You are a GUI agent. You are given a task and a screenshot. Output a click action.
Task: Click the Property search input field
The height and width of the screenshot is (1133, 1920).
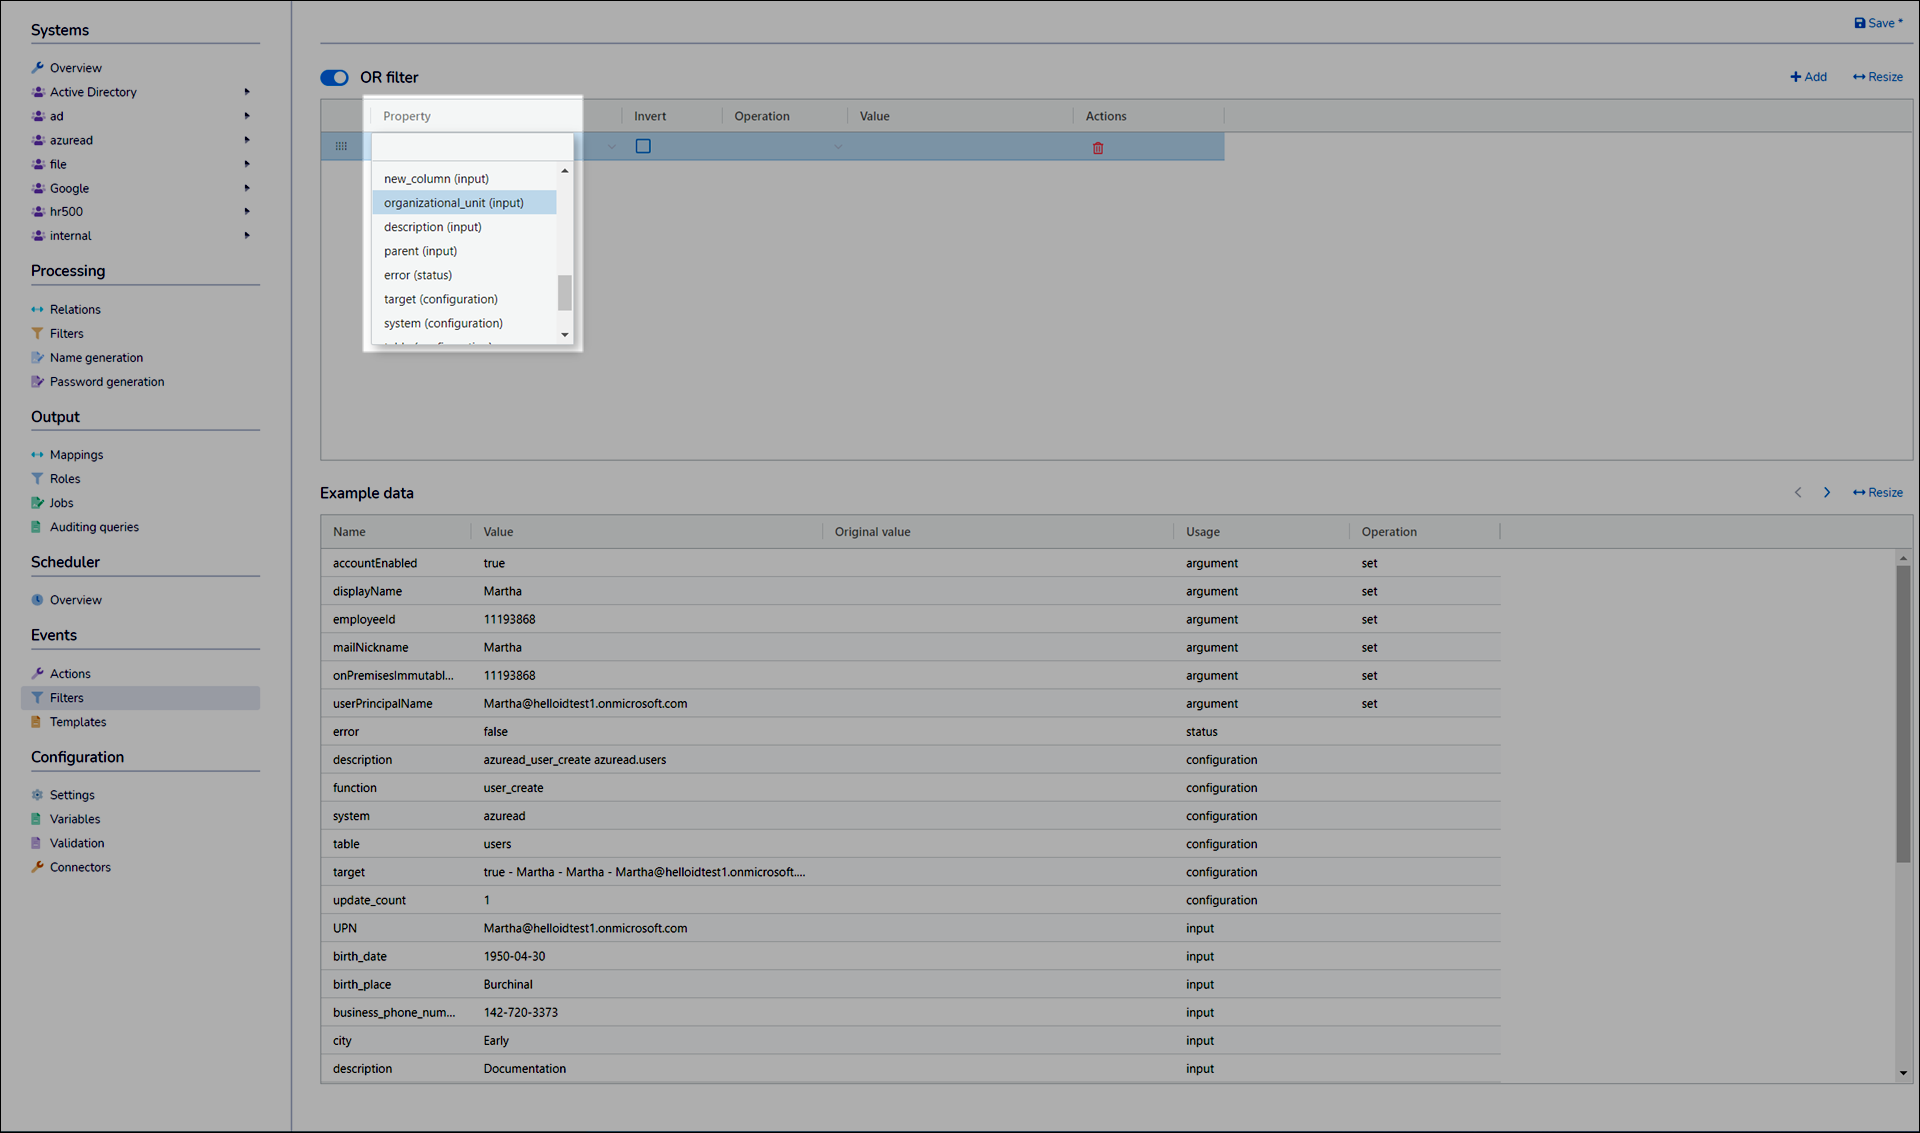pos(472,146)
